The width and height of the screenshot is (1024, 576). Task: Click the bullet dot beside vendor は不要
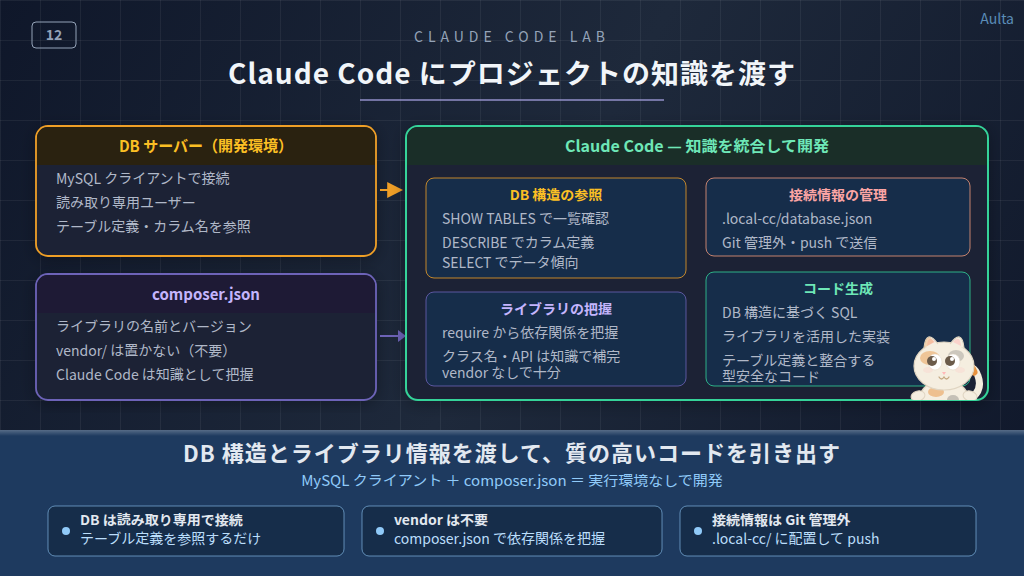[380, 530]
